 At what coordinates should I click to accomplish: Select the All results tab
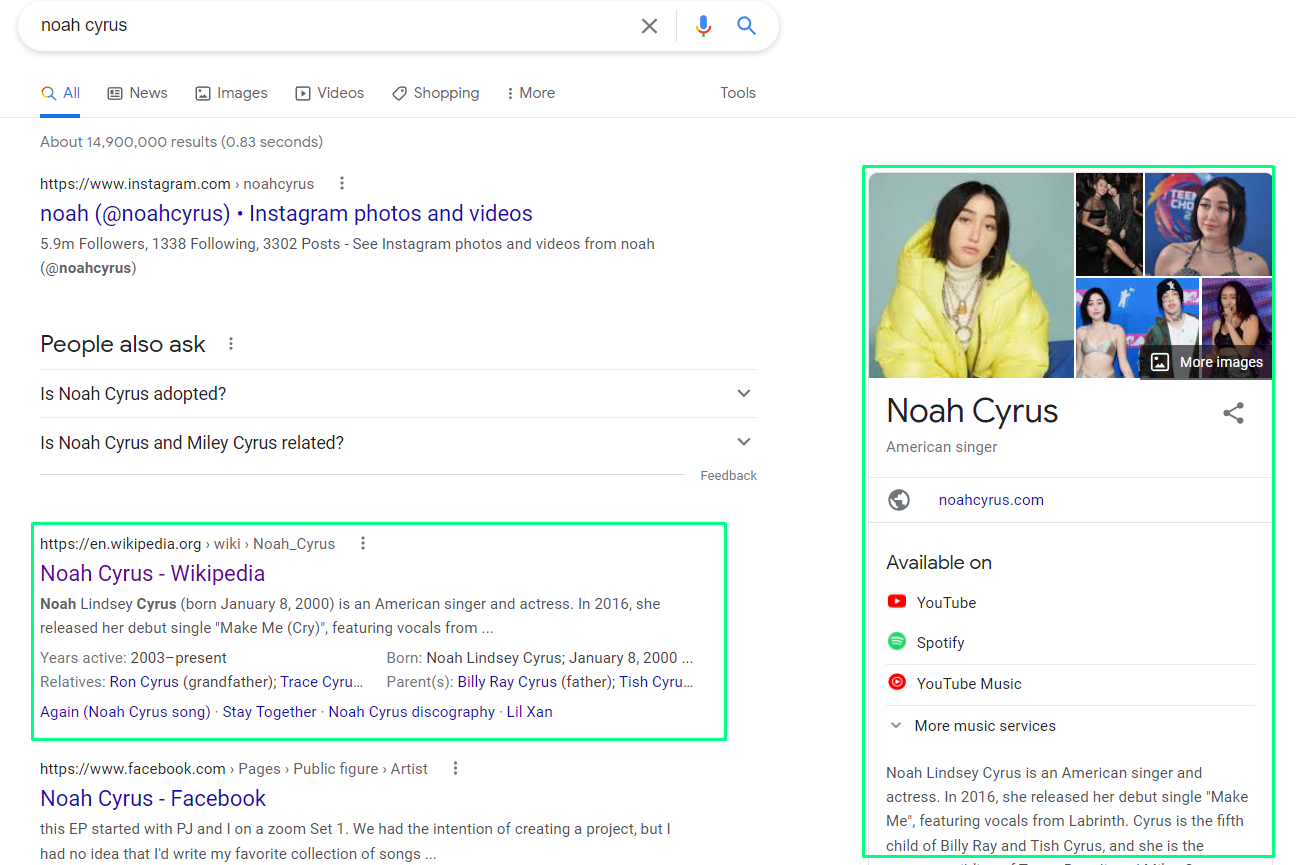tap(60, 93)
